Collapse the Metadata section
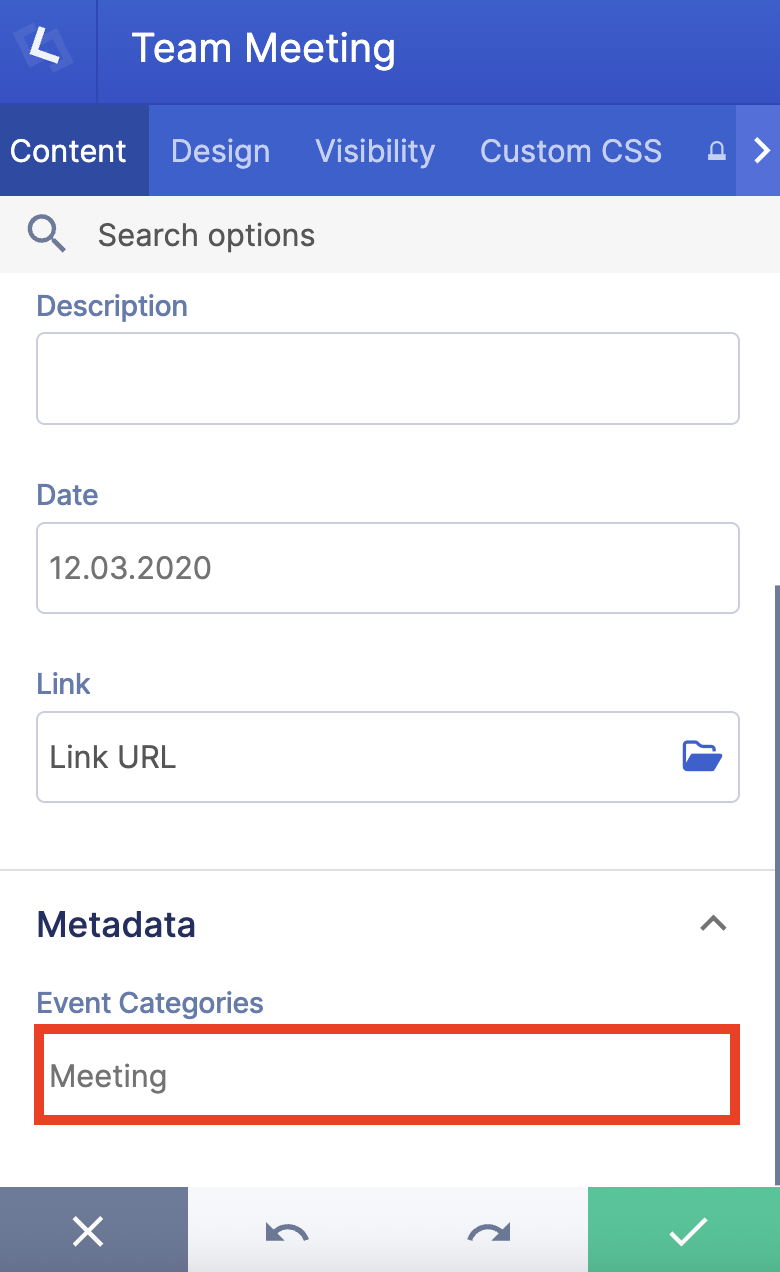The image size is (780, 1272). (x=713, y=924)
